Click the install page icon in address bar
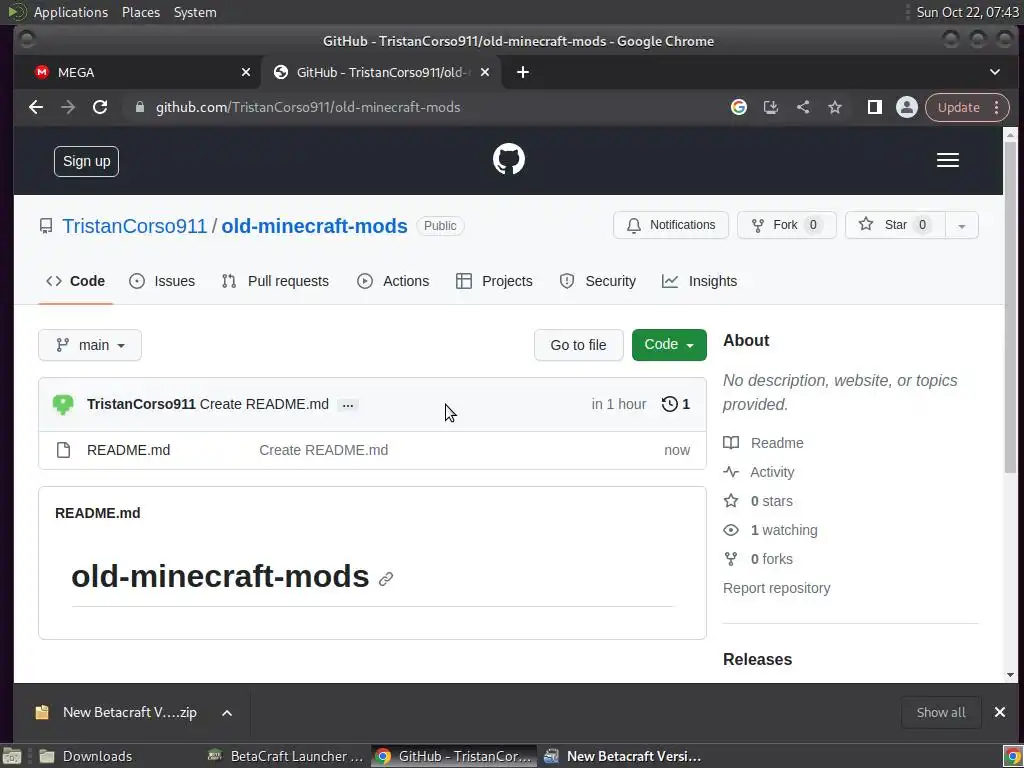This screenshot has width=1024, height=768. pyautogui.click(x=771, y=107)
